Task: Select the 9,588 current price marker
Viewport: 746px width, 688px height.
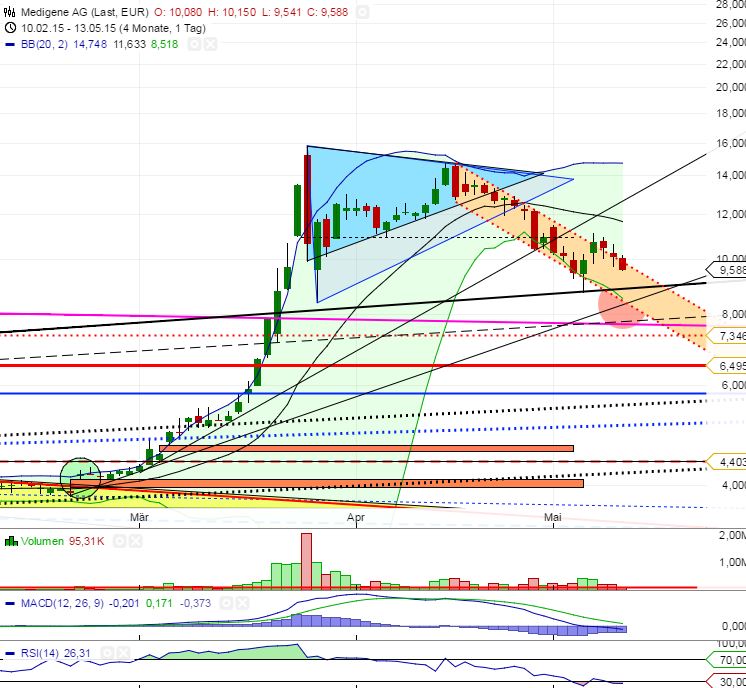Action: (x=726, y=270)
